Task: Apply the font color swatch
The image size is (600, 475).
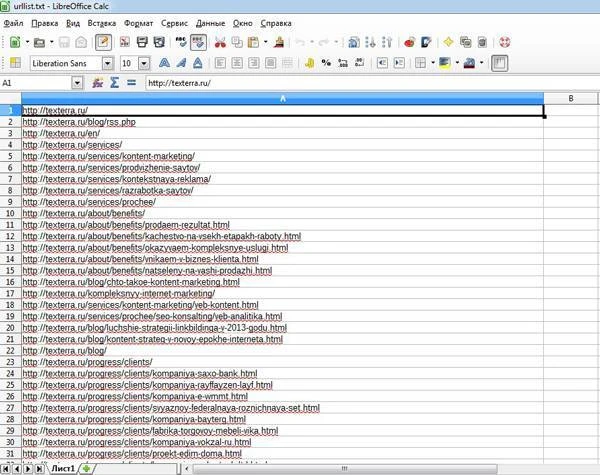Action: 469,63
